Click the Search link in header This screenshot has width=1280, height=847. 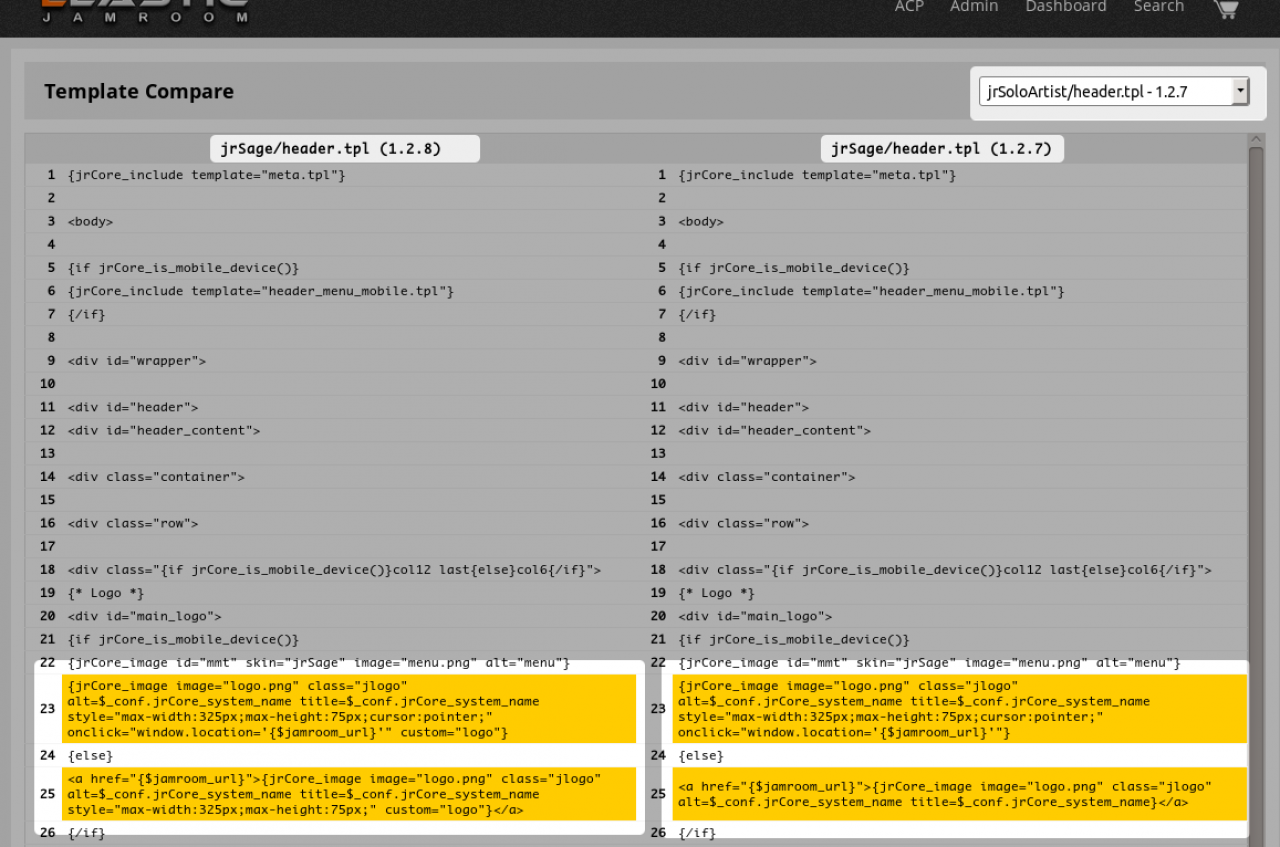[1158, 7]
